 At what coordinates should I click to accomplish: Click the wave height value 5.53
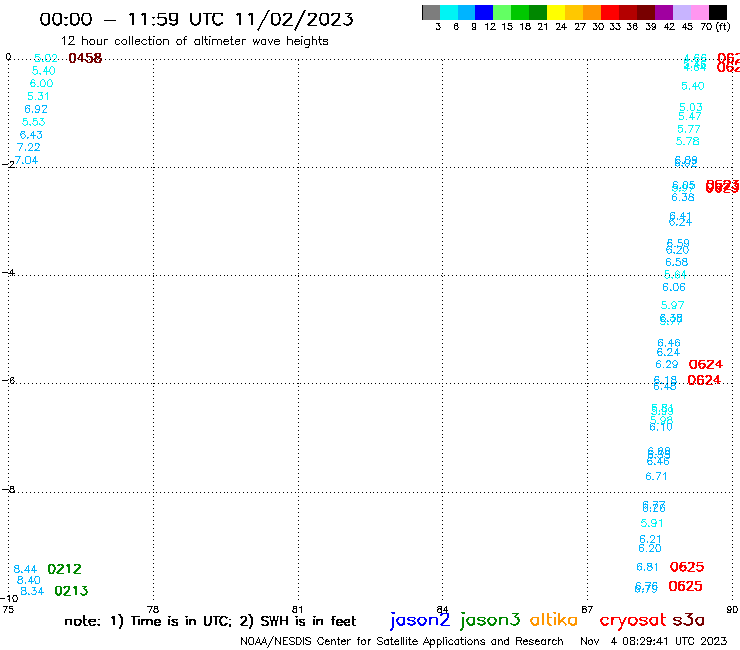[x=34, y=122]
